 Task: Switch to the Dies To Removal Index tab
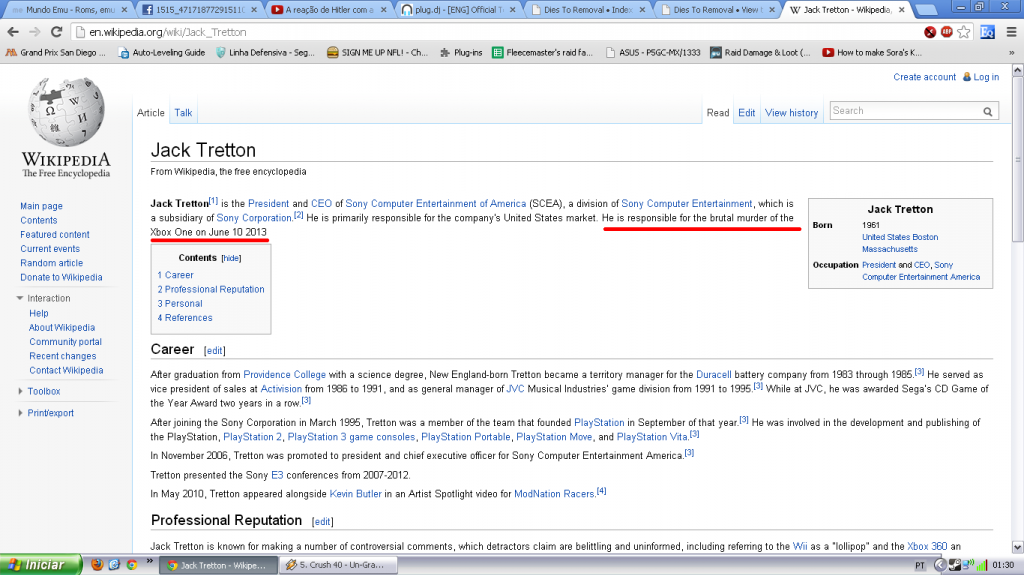click(590, 10)
